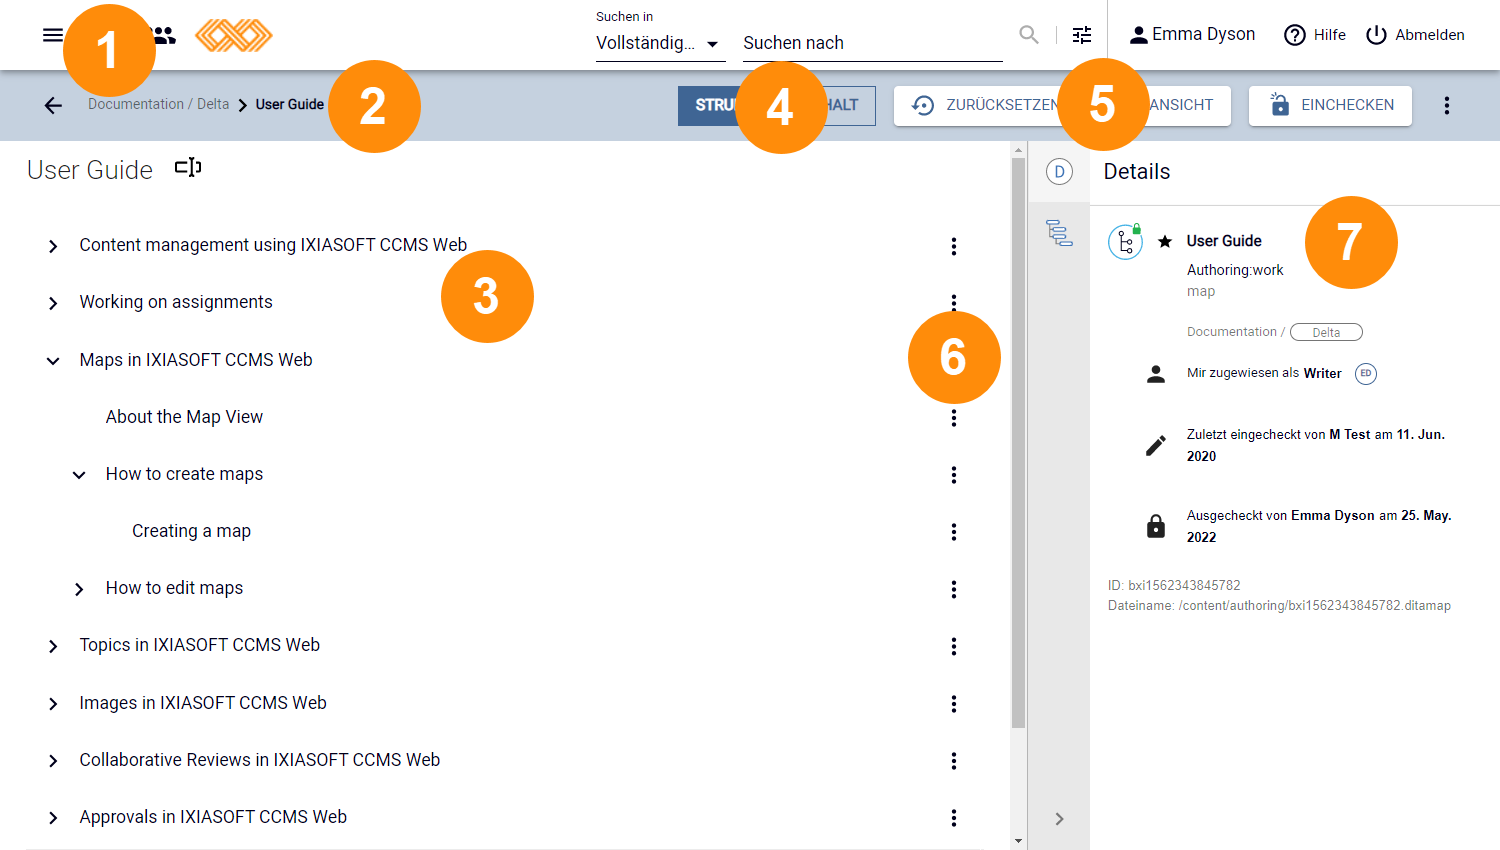Open the toolbar more options menu

tap(1446, 105)
